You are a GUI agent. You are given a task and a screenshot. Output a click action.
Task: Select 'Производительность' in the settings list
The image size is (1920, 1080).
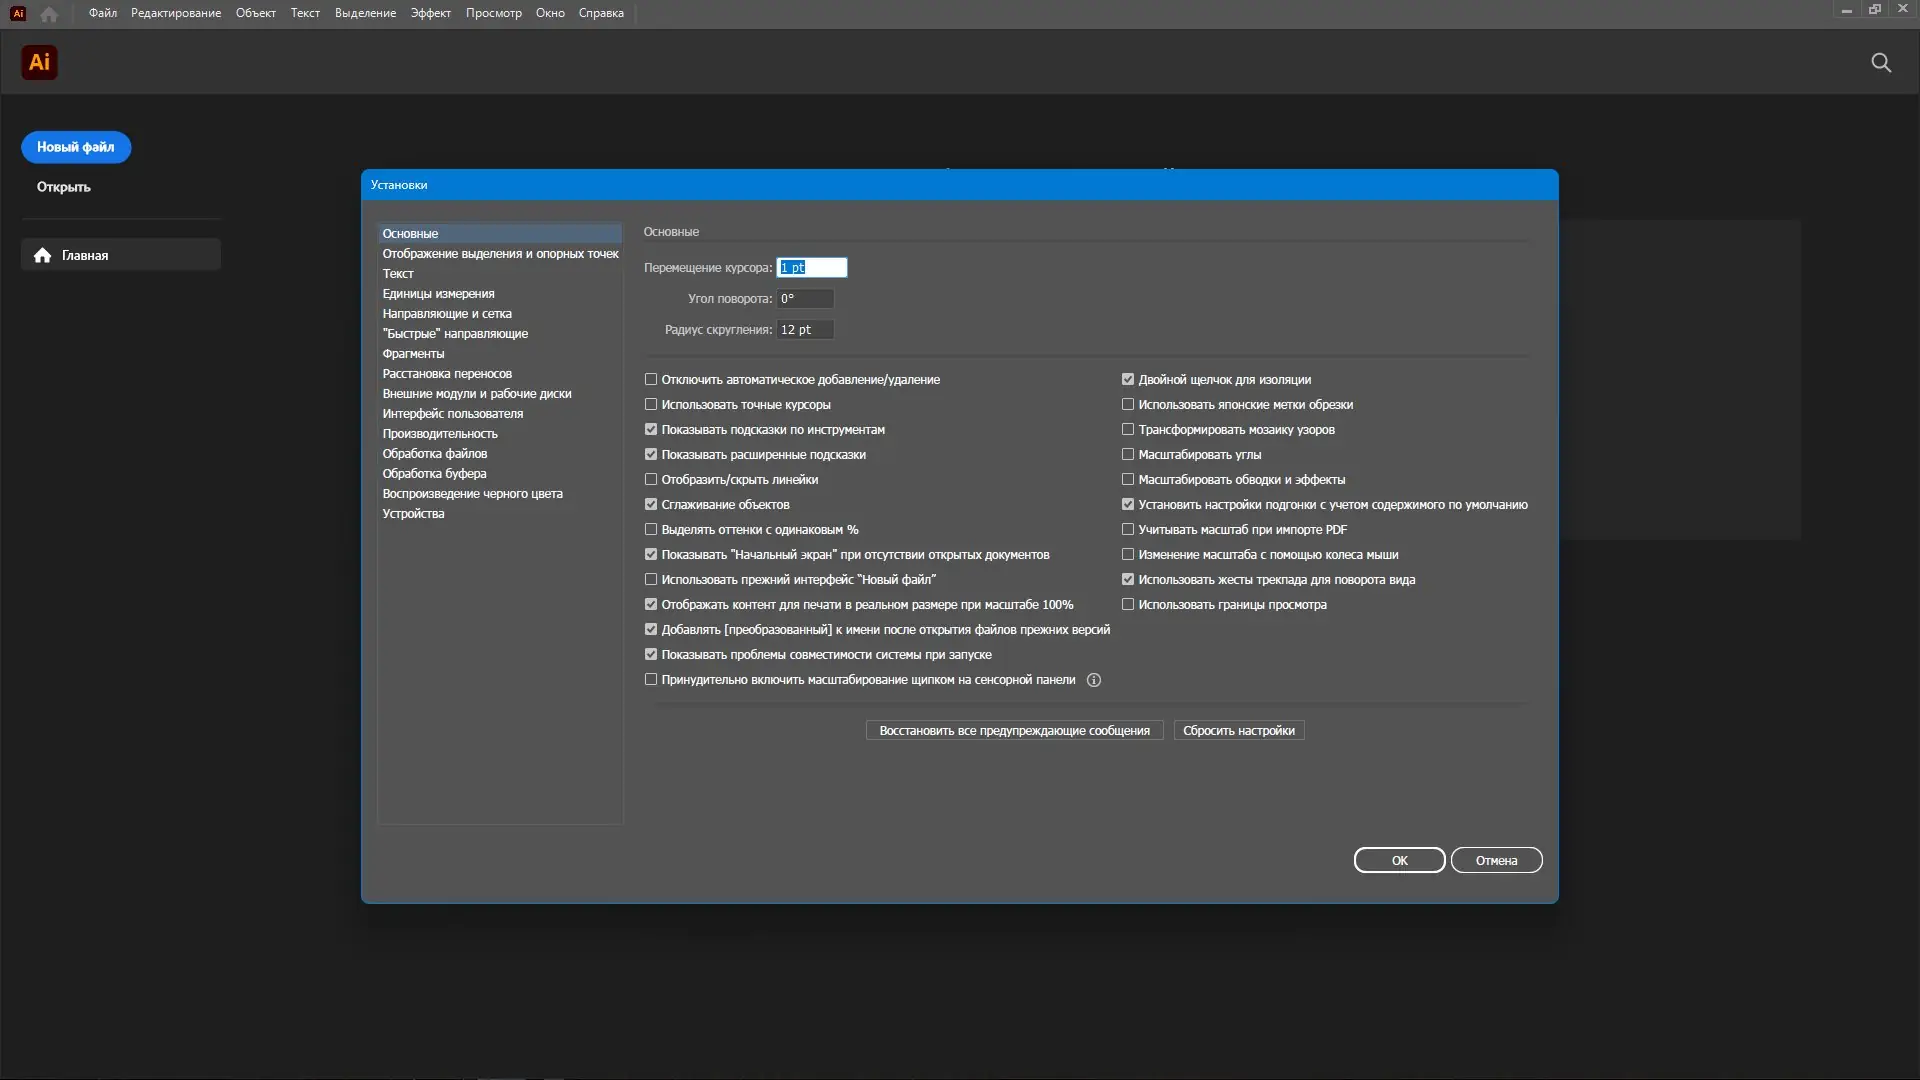pyautogui.click(x=439, y=434)
